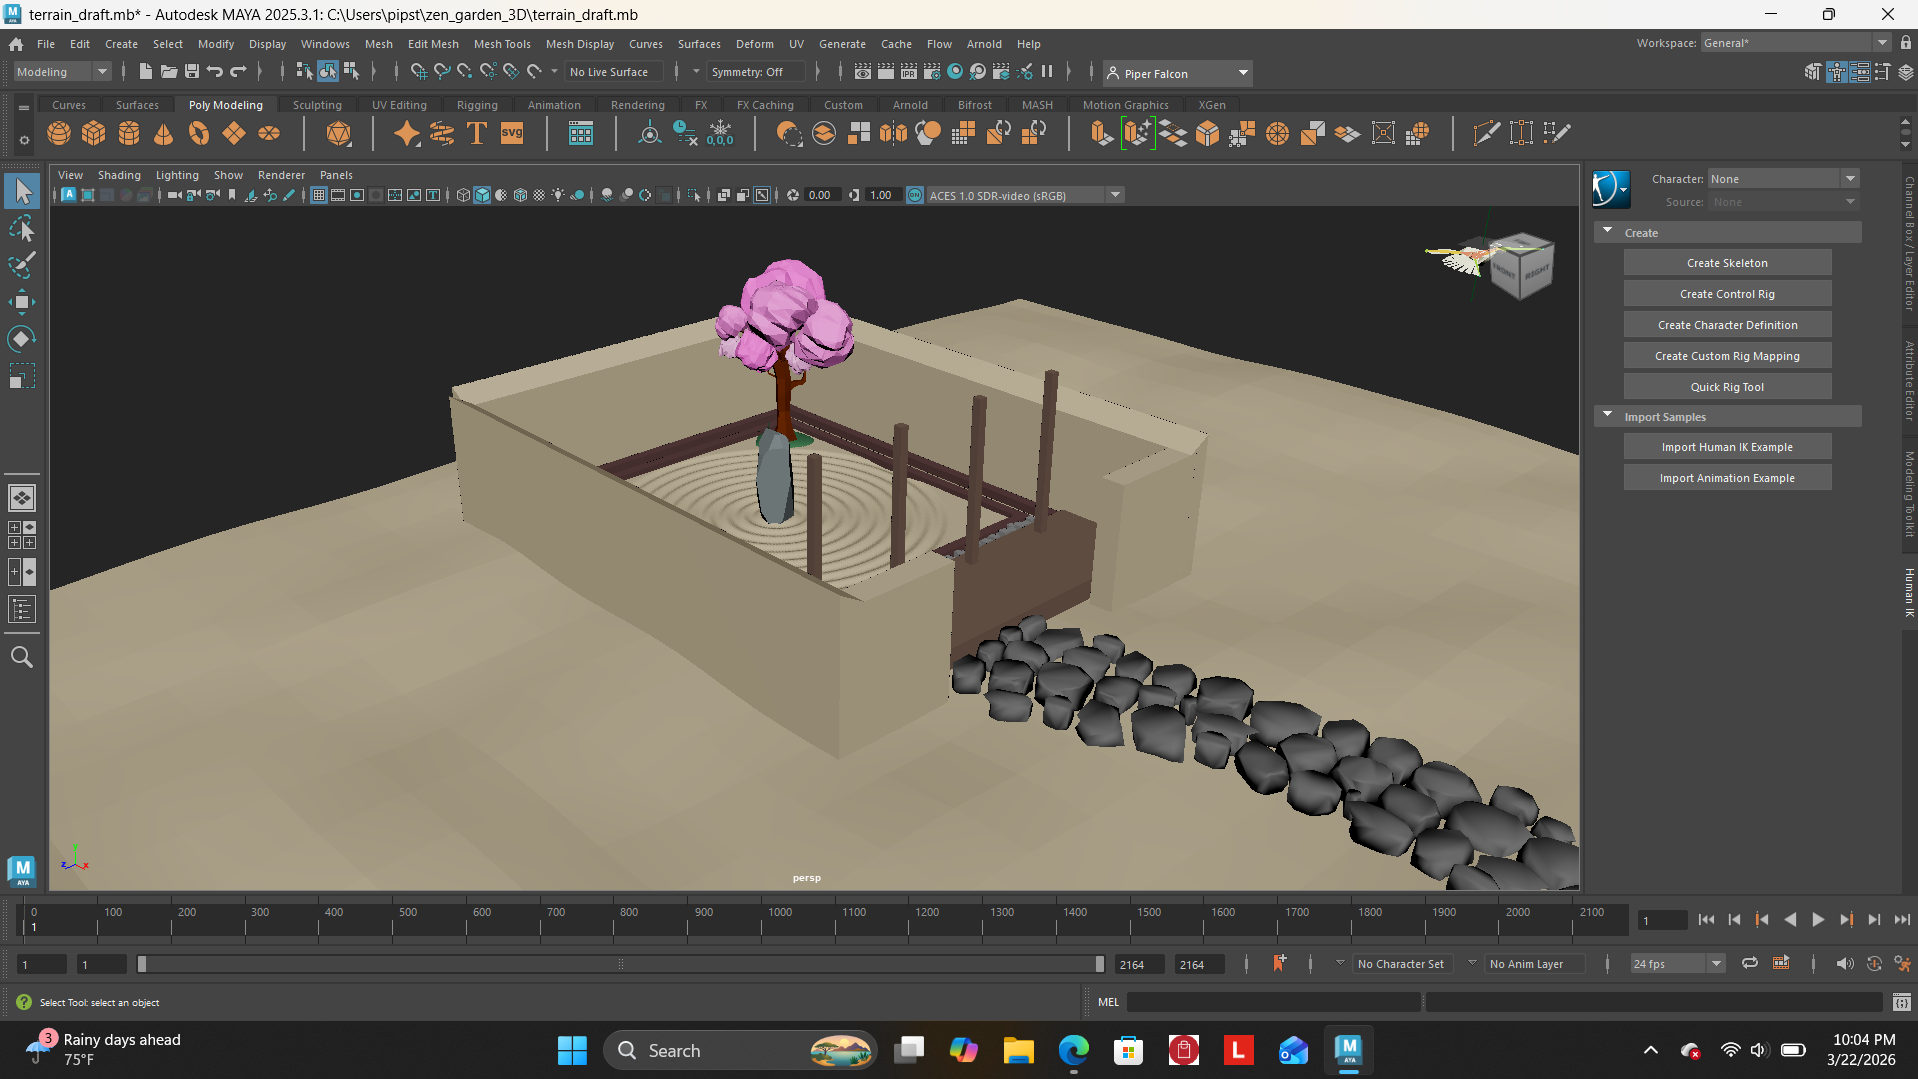This screenshot has height=1079, width=1918.
Task: Click the polygon type text tool (T)
Action: point(477,133)
